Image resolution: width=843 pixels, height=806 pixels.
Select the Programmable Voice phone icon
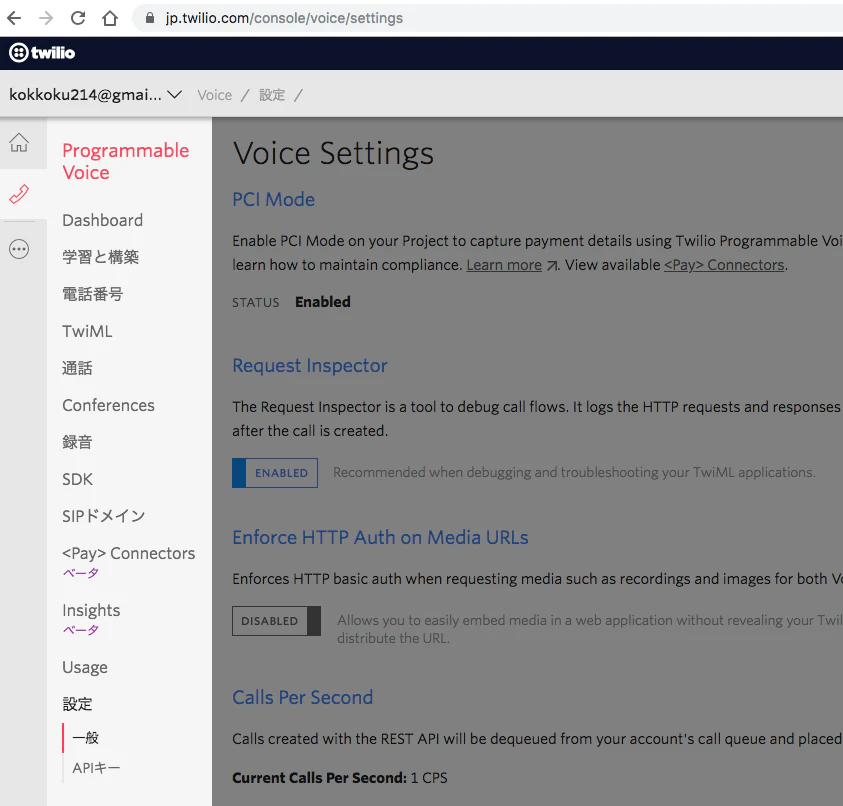click(x=19, y=194)
